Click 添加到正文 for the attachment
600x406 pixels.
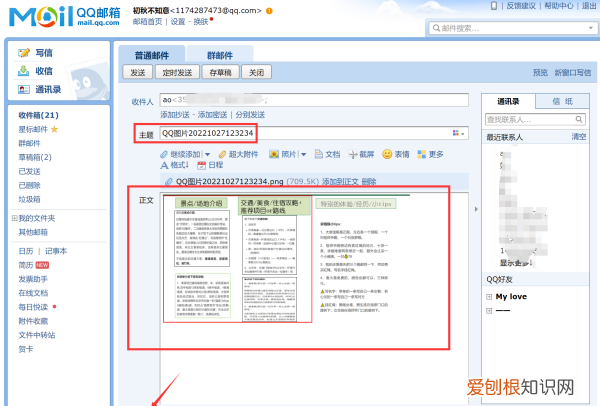340,181
